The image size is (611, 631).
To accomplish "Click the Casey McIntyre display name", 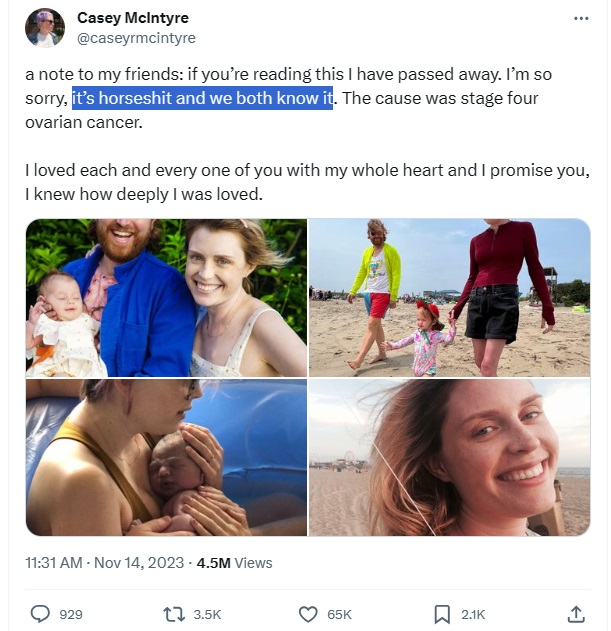I will (x=132, y=18).
